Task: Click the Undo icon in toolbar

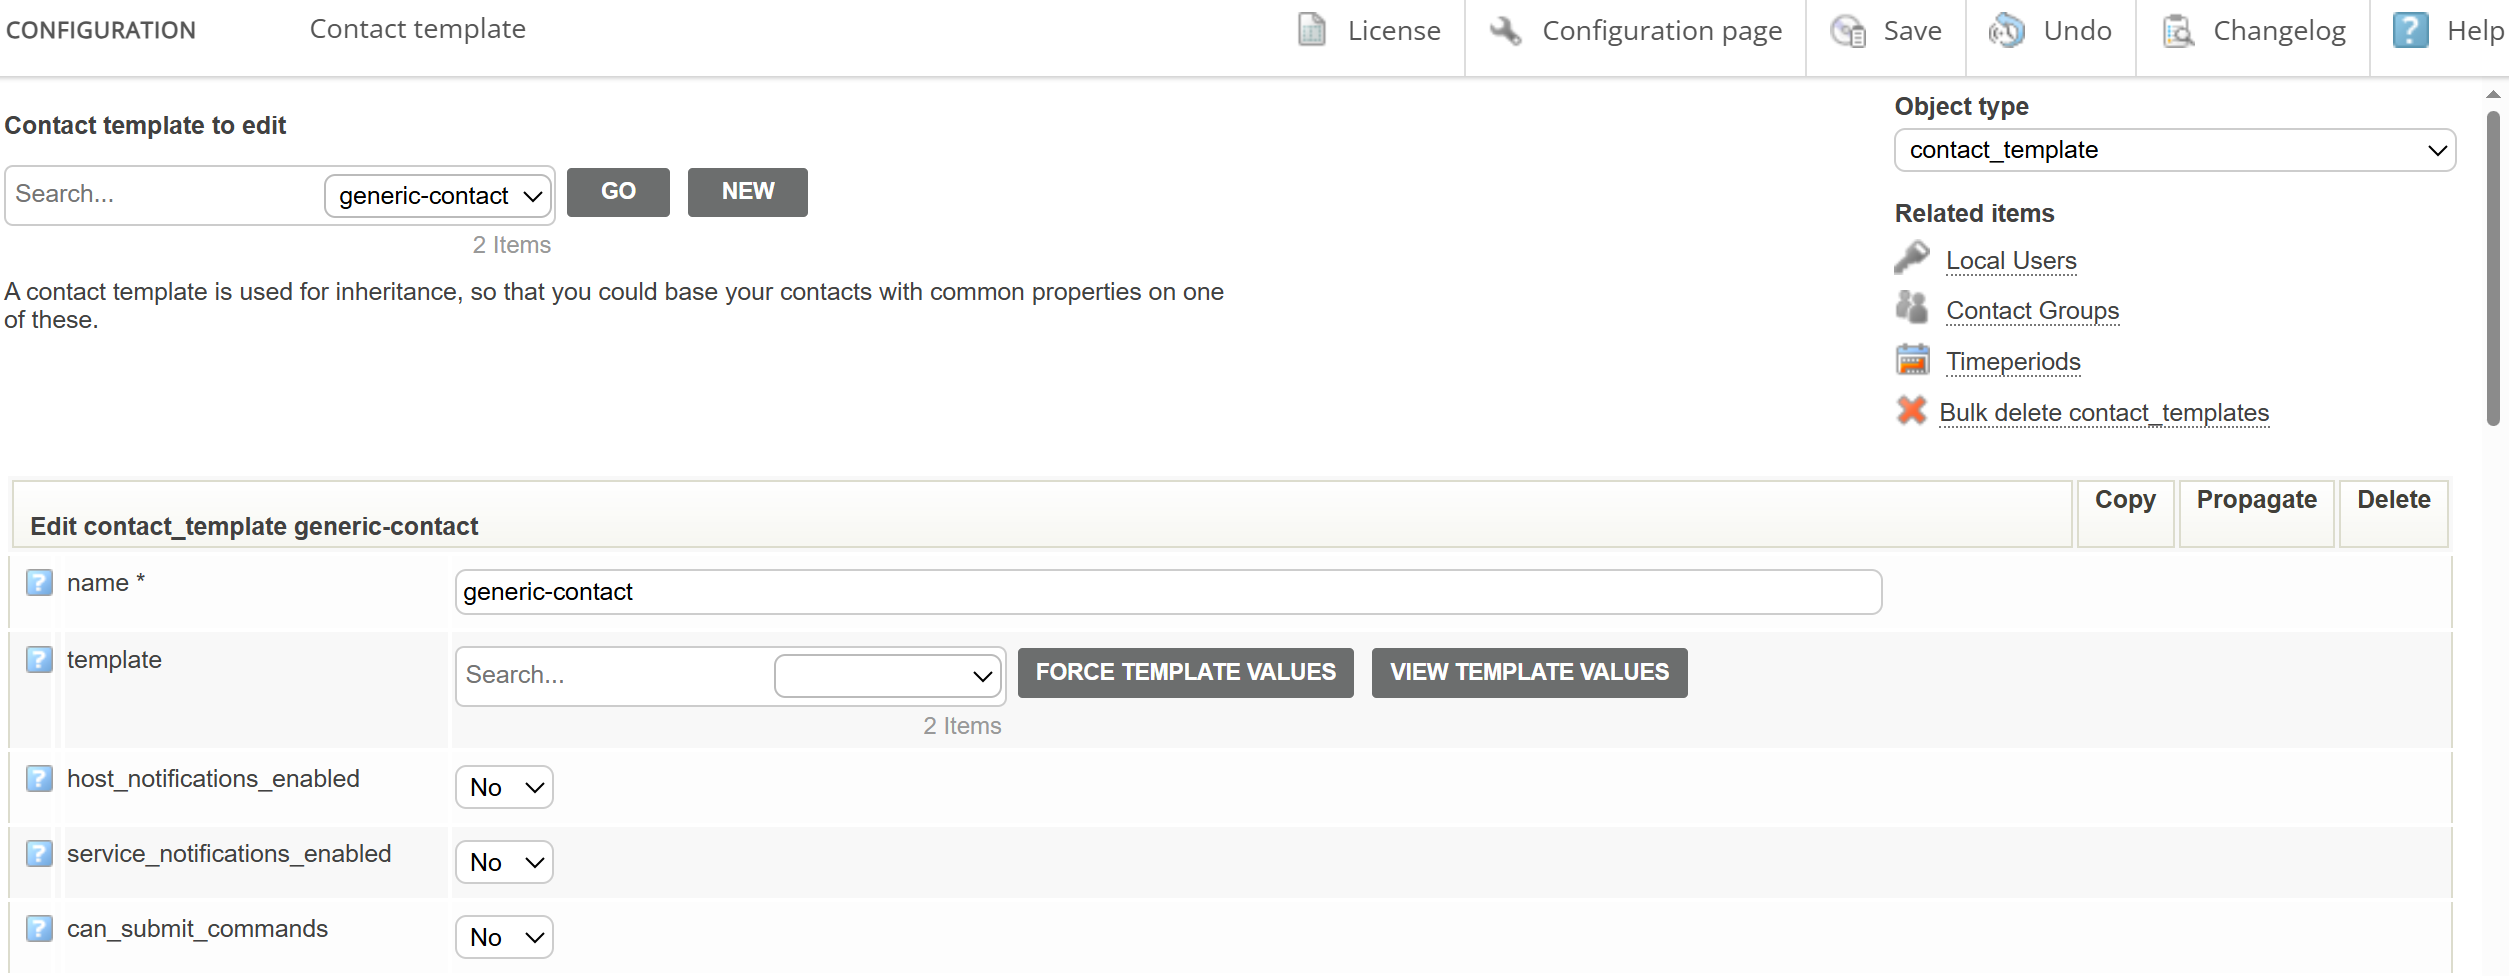Action: coord(2006,31)
